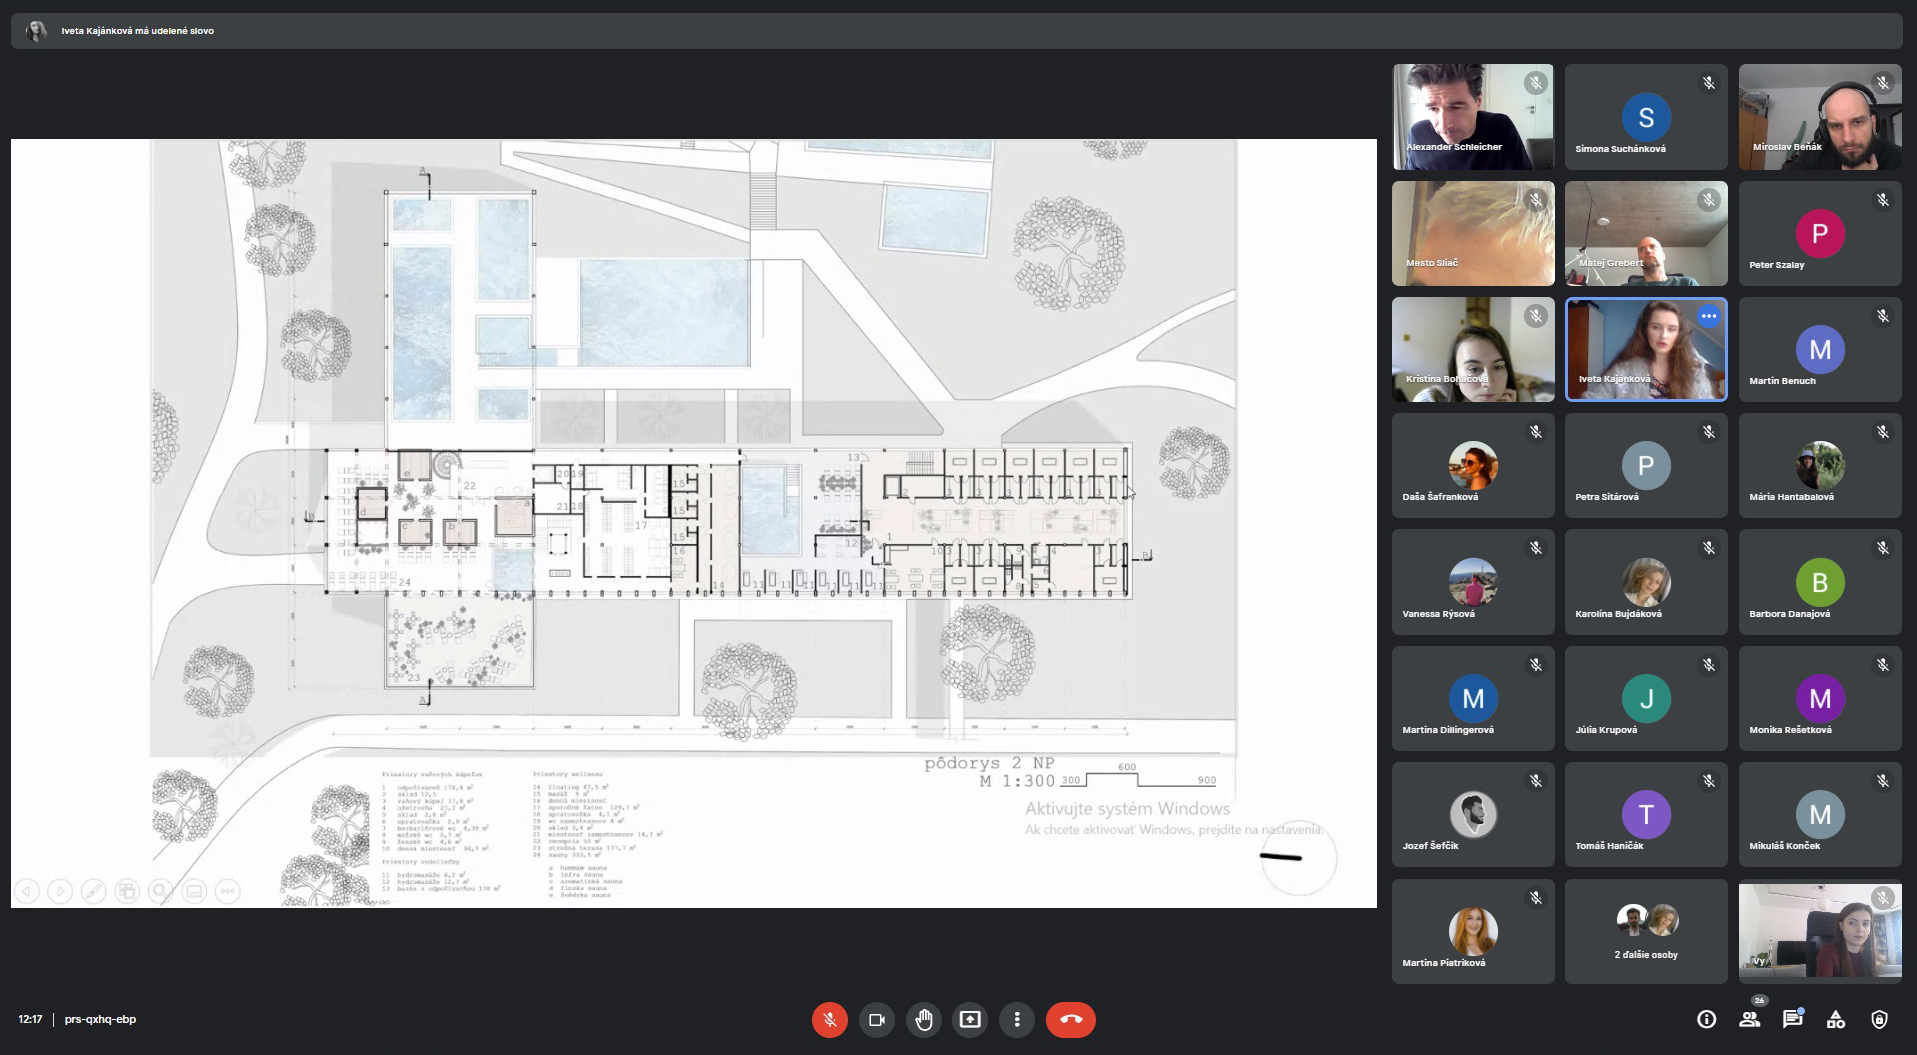Screen dimensions: 1917x1055
Task: Select Jozef Šefčík participant tile
Action: click(x=1473, y=814)
